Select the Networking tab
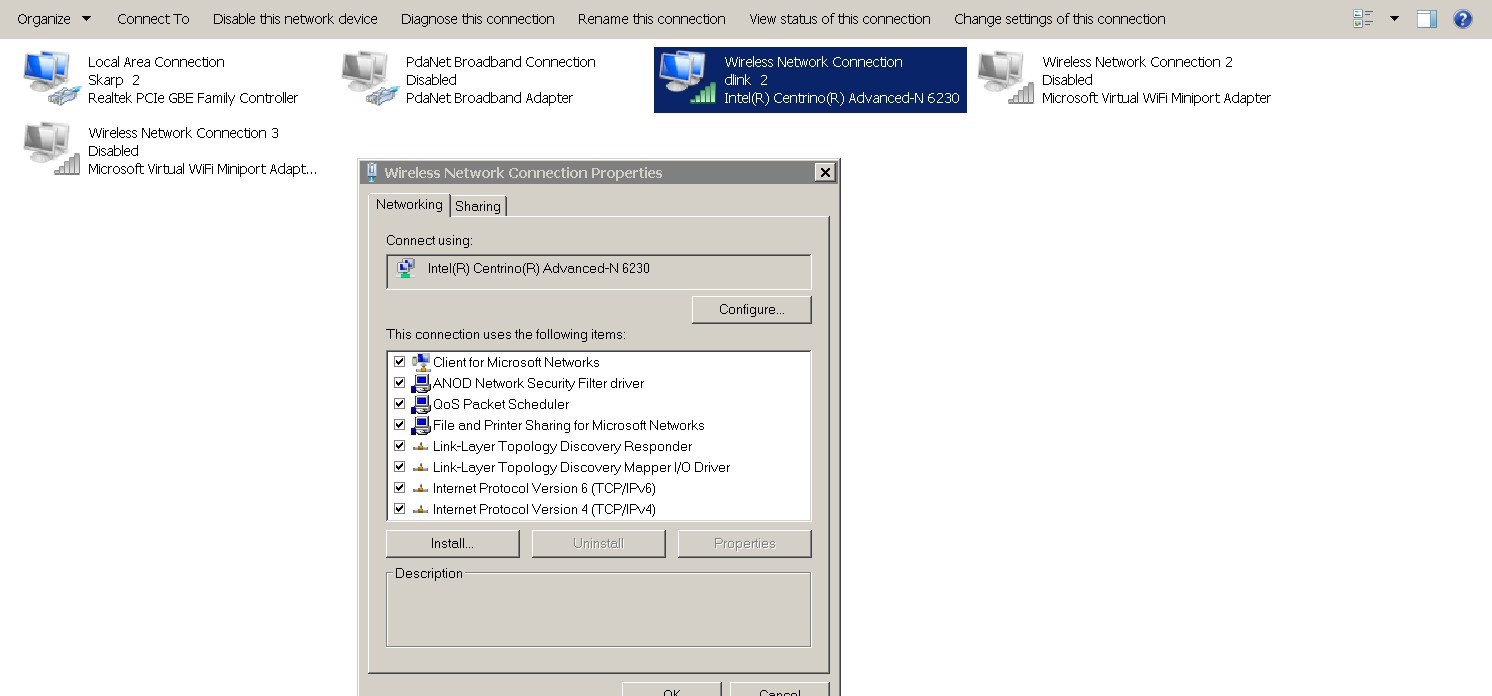 click(x=409, y=204)
